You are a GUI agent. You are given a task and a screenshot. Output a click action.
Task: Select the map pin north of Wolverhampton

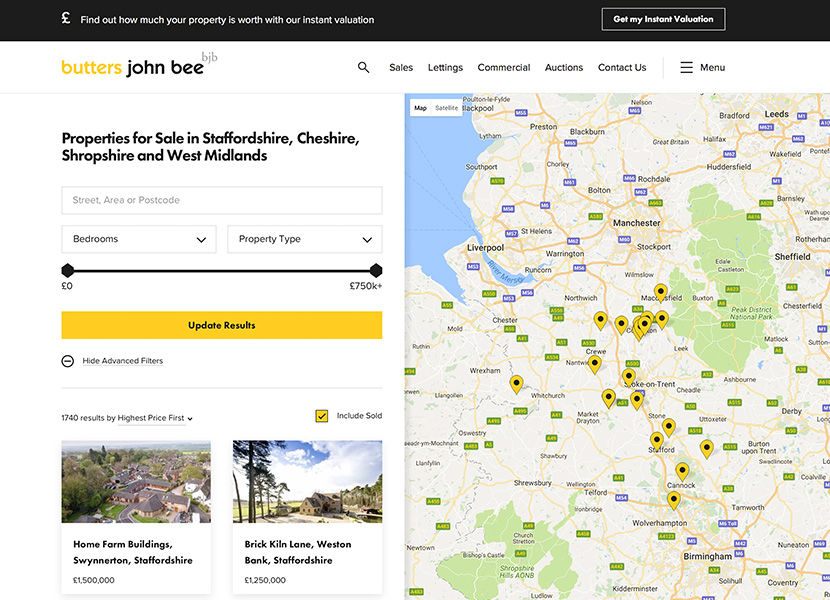click(673, 499)
